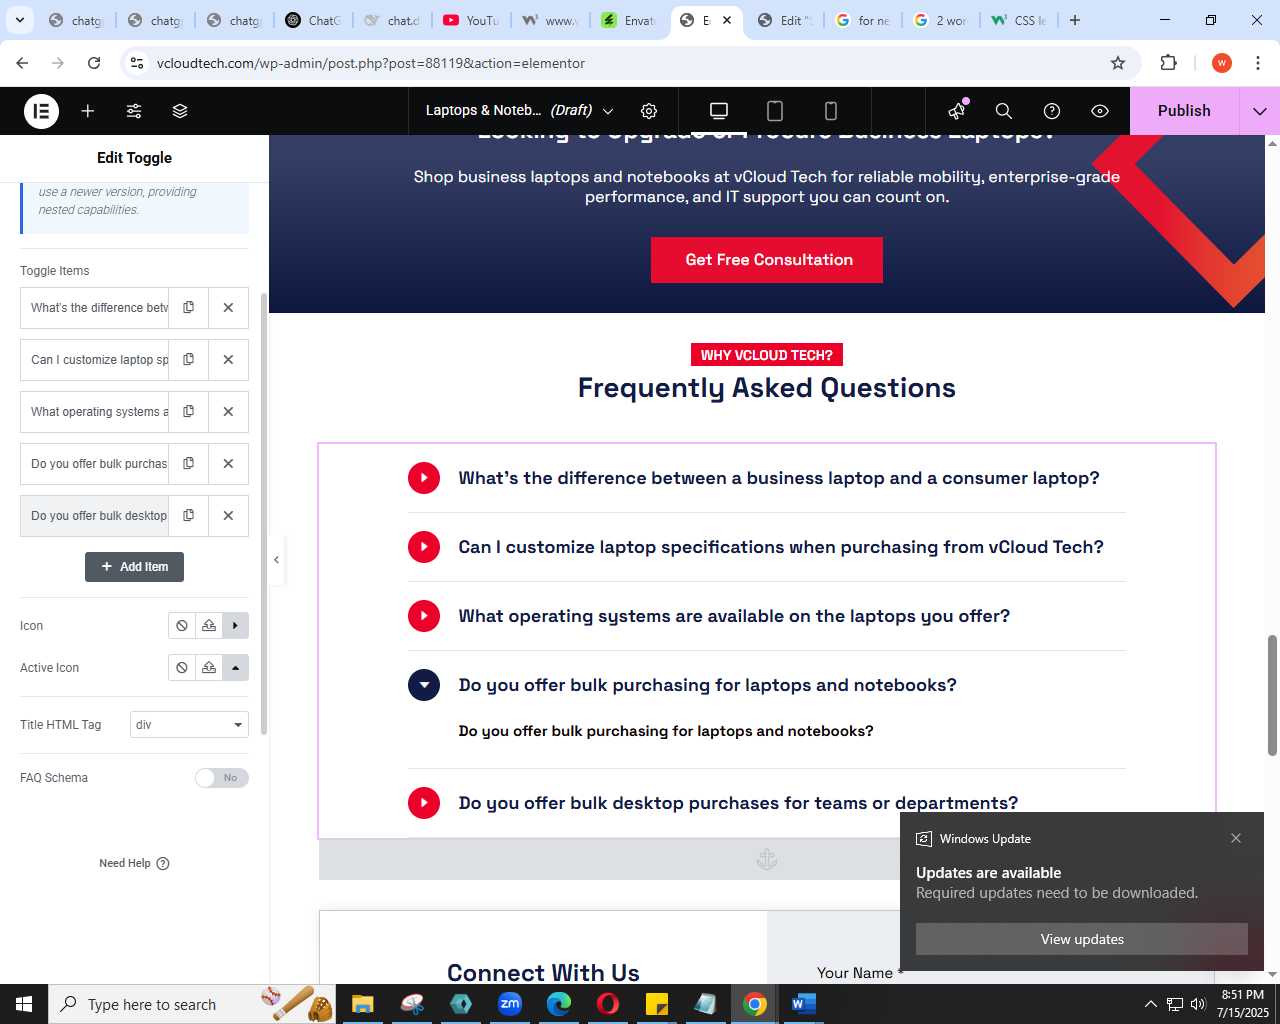Image resolution: width=1280 pixels, height=1024 pixels.
Task: Set Icon option to none
Action: click(182, 626)
